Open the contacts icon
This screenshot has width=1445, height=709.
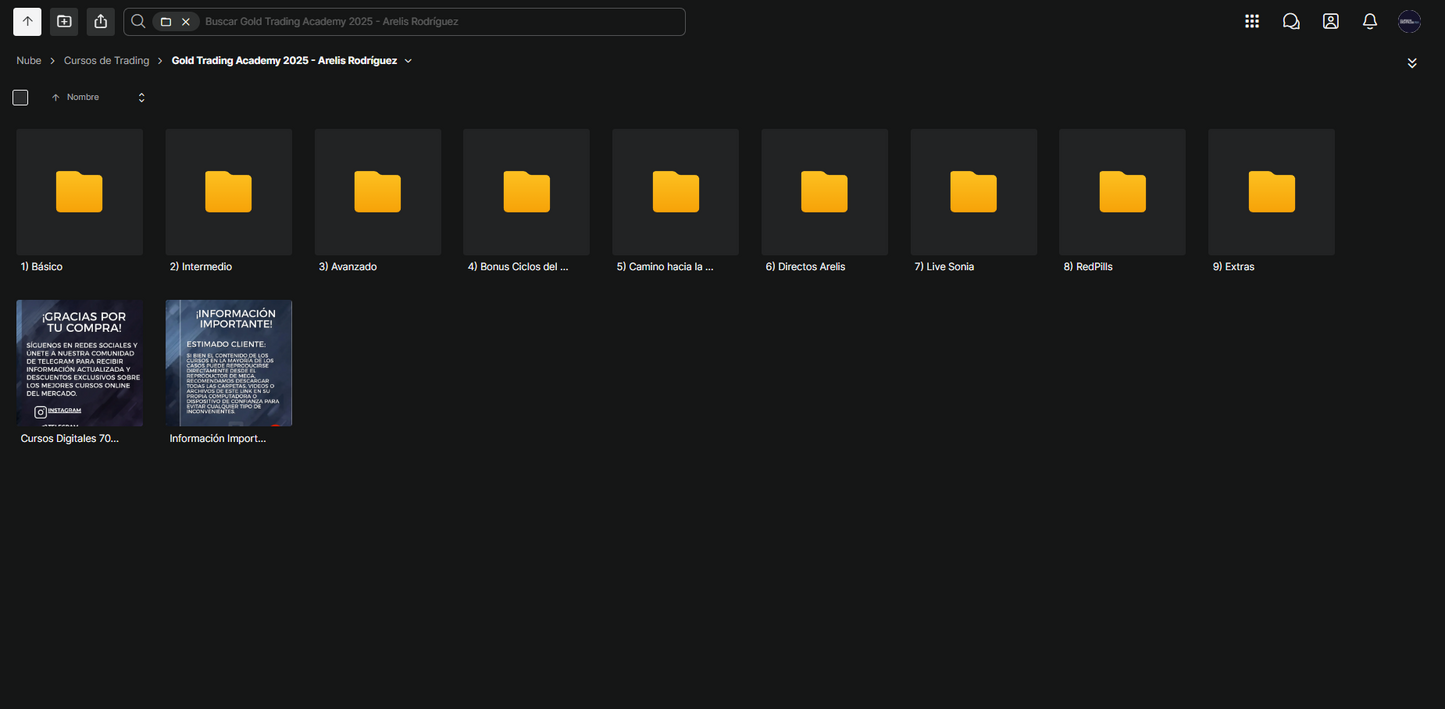[1331, 21]
